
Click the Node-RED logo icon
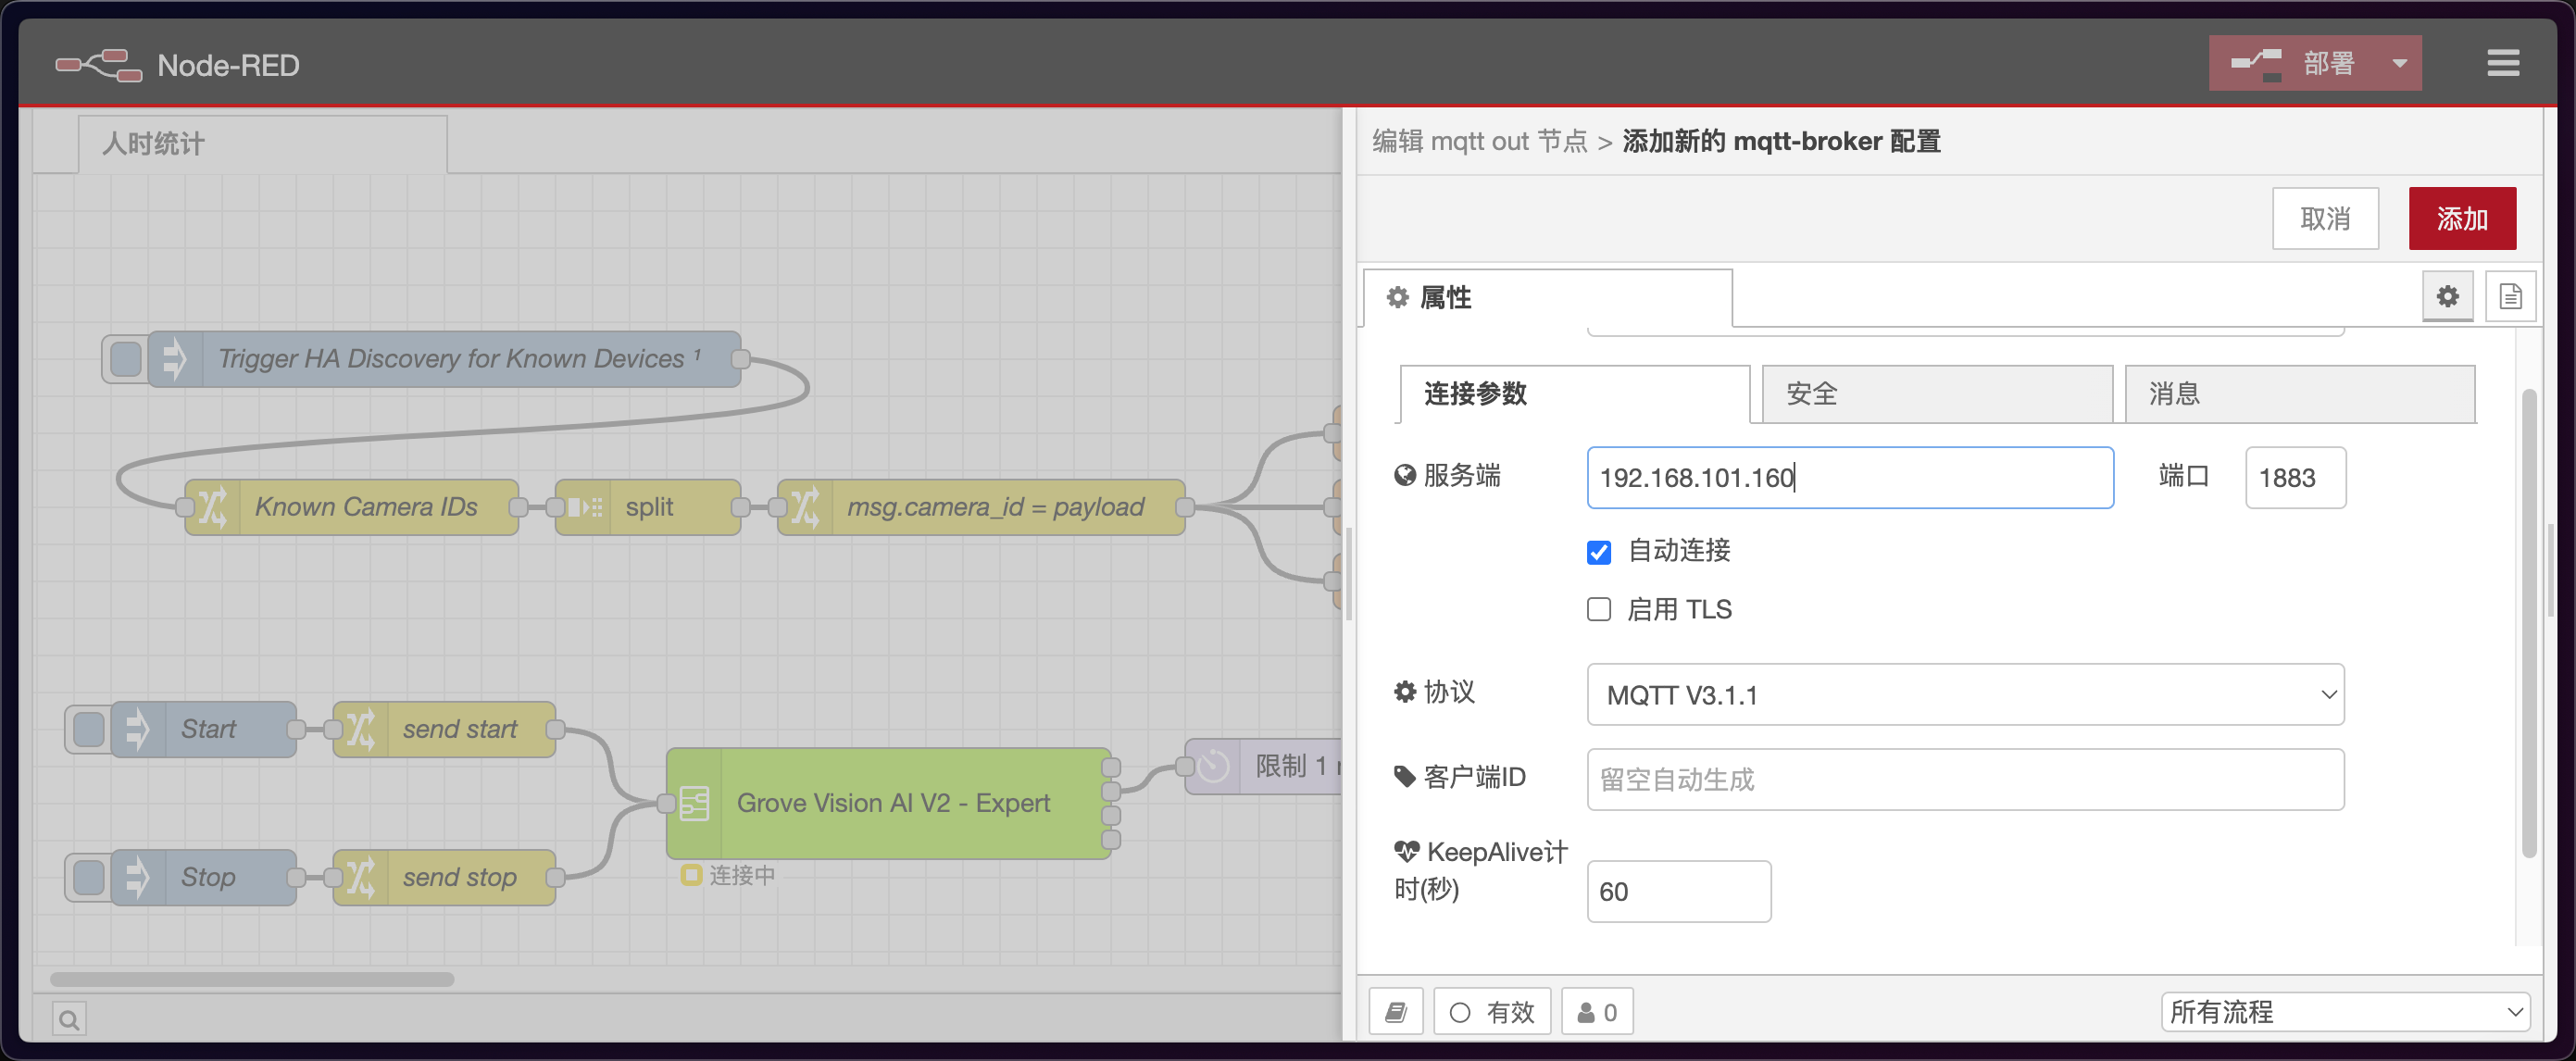tap(98, 65)
